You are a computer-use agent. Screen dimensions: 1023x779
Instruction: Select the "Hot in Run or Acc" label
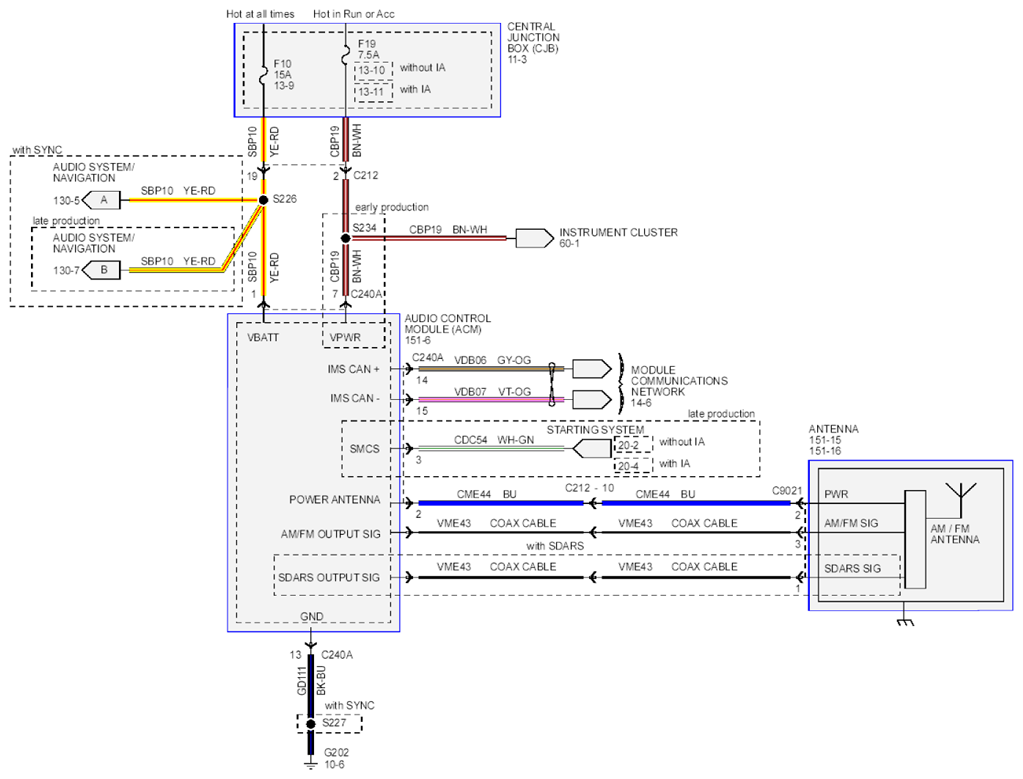point(354,14)
